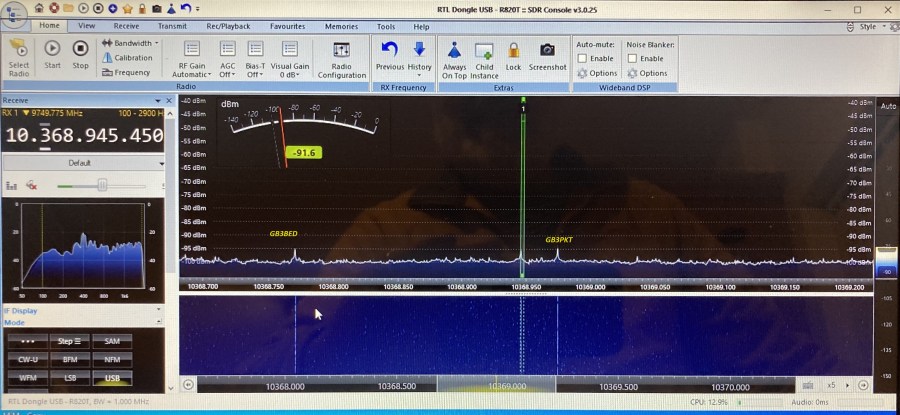
Task: Open the RF Gain Automatic dropdown
Action: click(191, 59)
